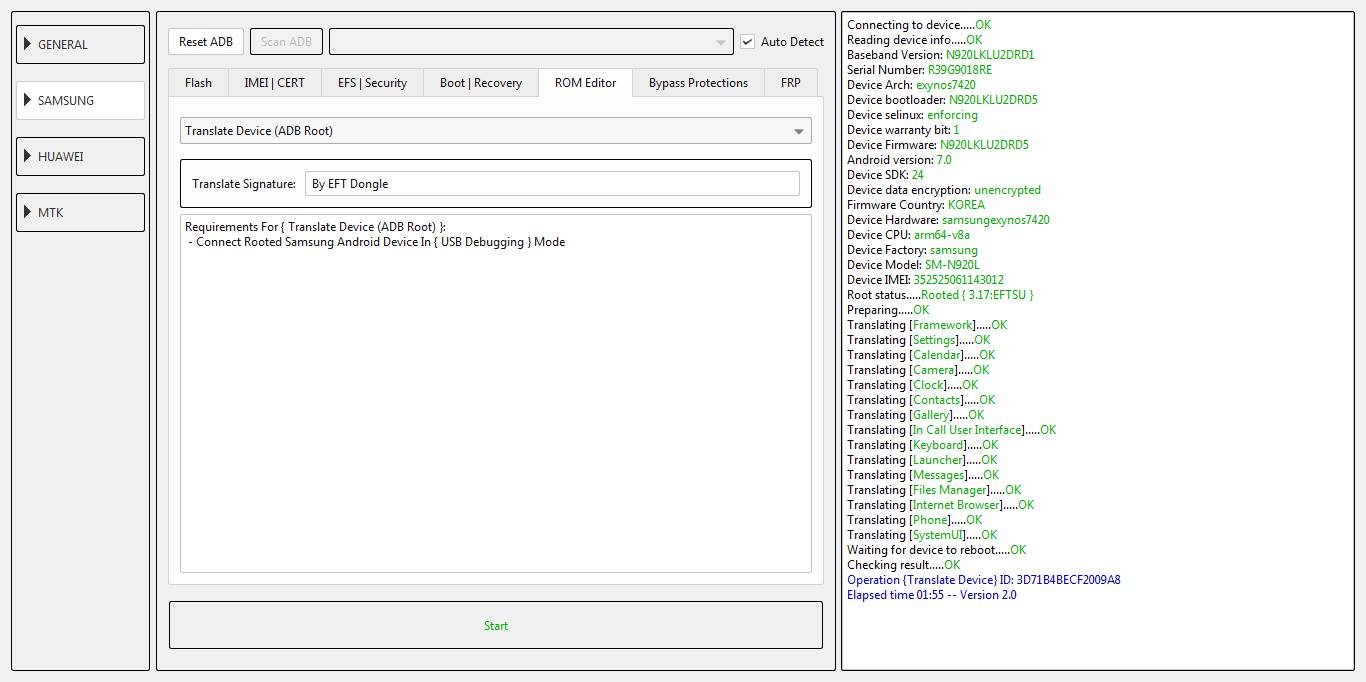Click the Device CPU arm64-v8a log line
This screenshot has width=1366, height=682.
coord(908,235)
